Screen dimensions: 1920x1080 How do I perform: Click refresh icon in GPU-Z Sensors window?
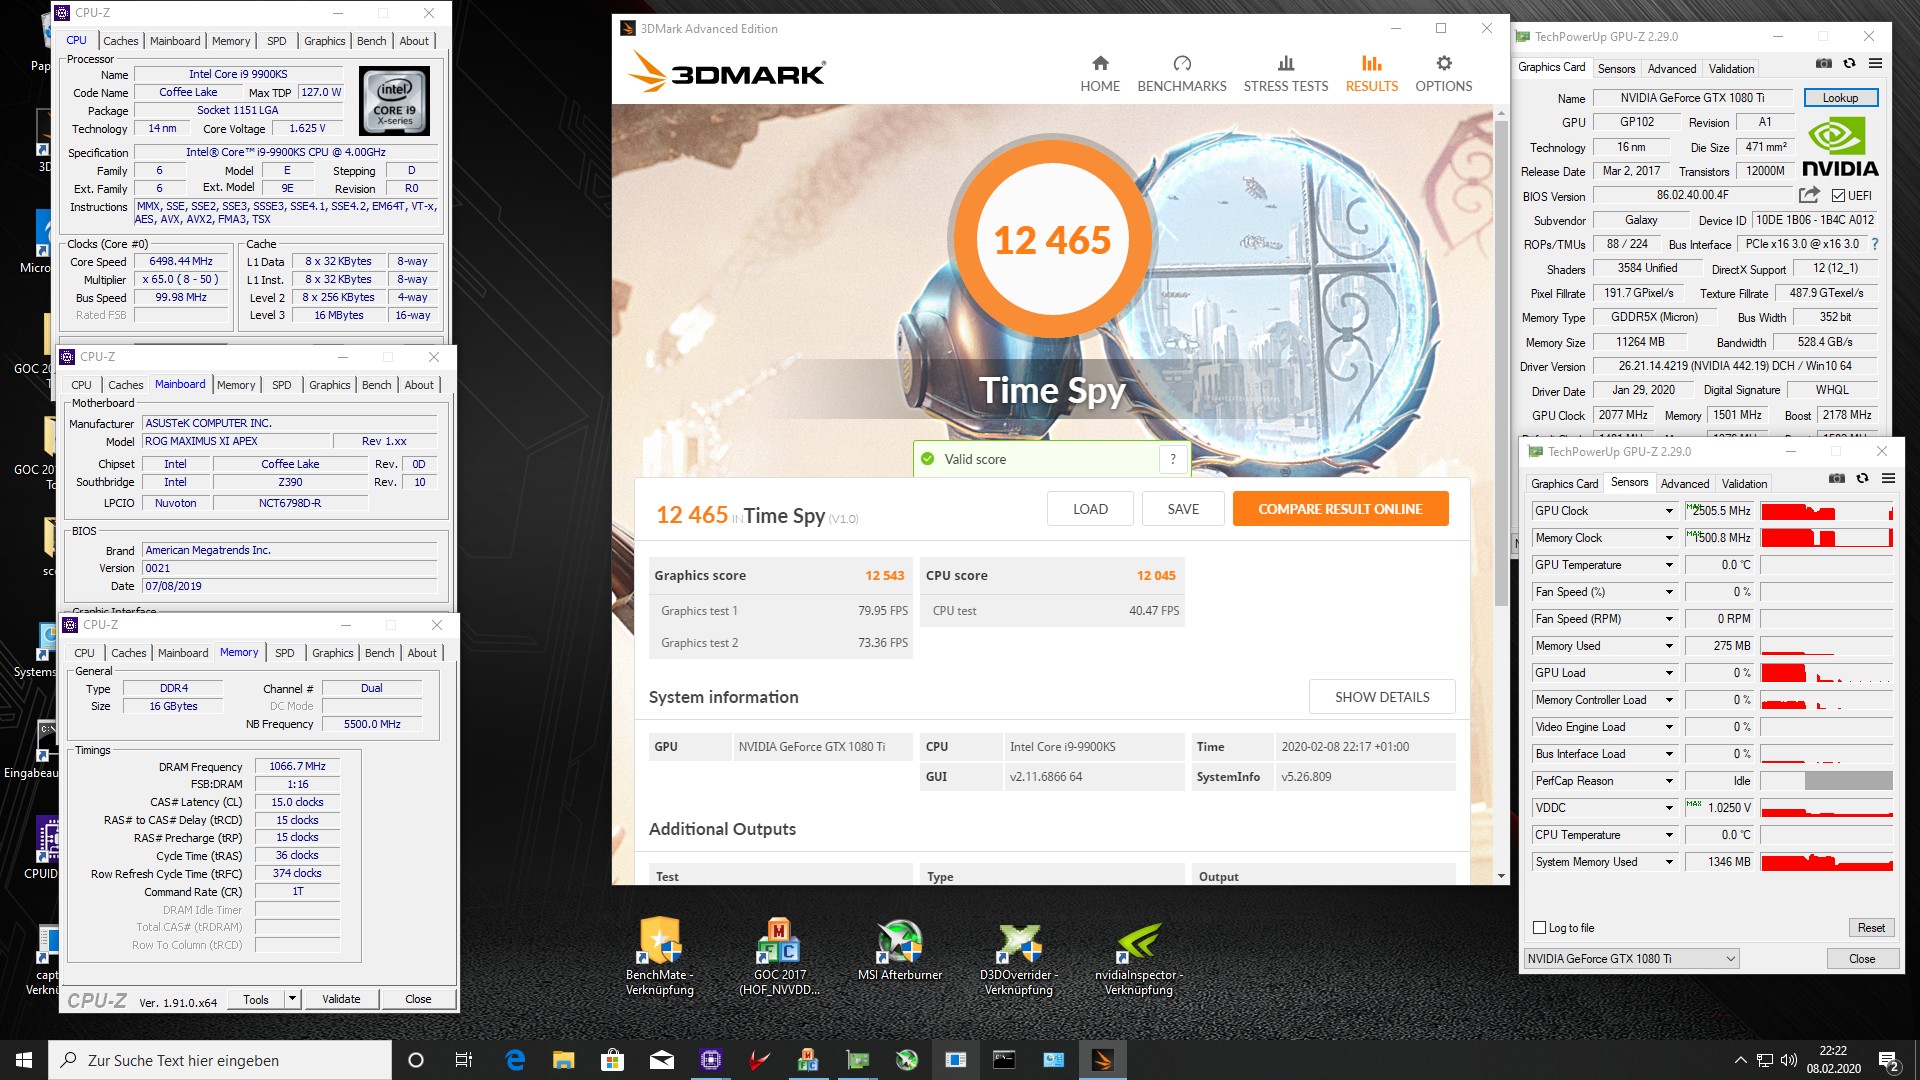[x=1862, y=479]
